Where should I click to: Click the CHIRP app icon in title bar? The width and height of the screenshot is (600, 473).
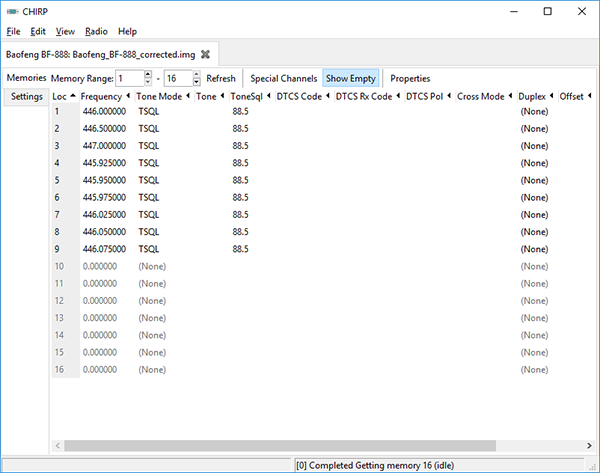click(x=12, y=11)
